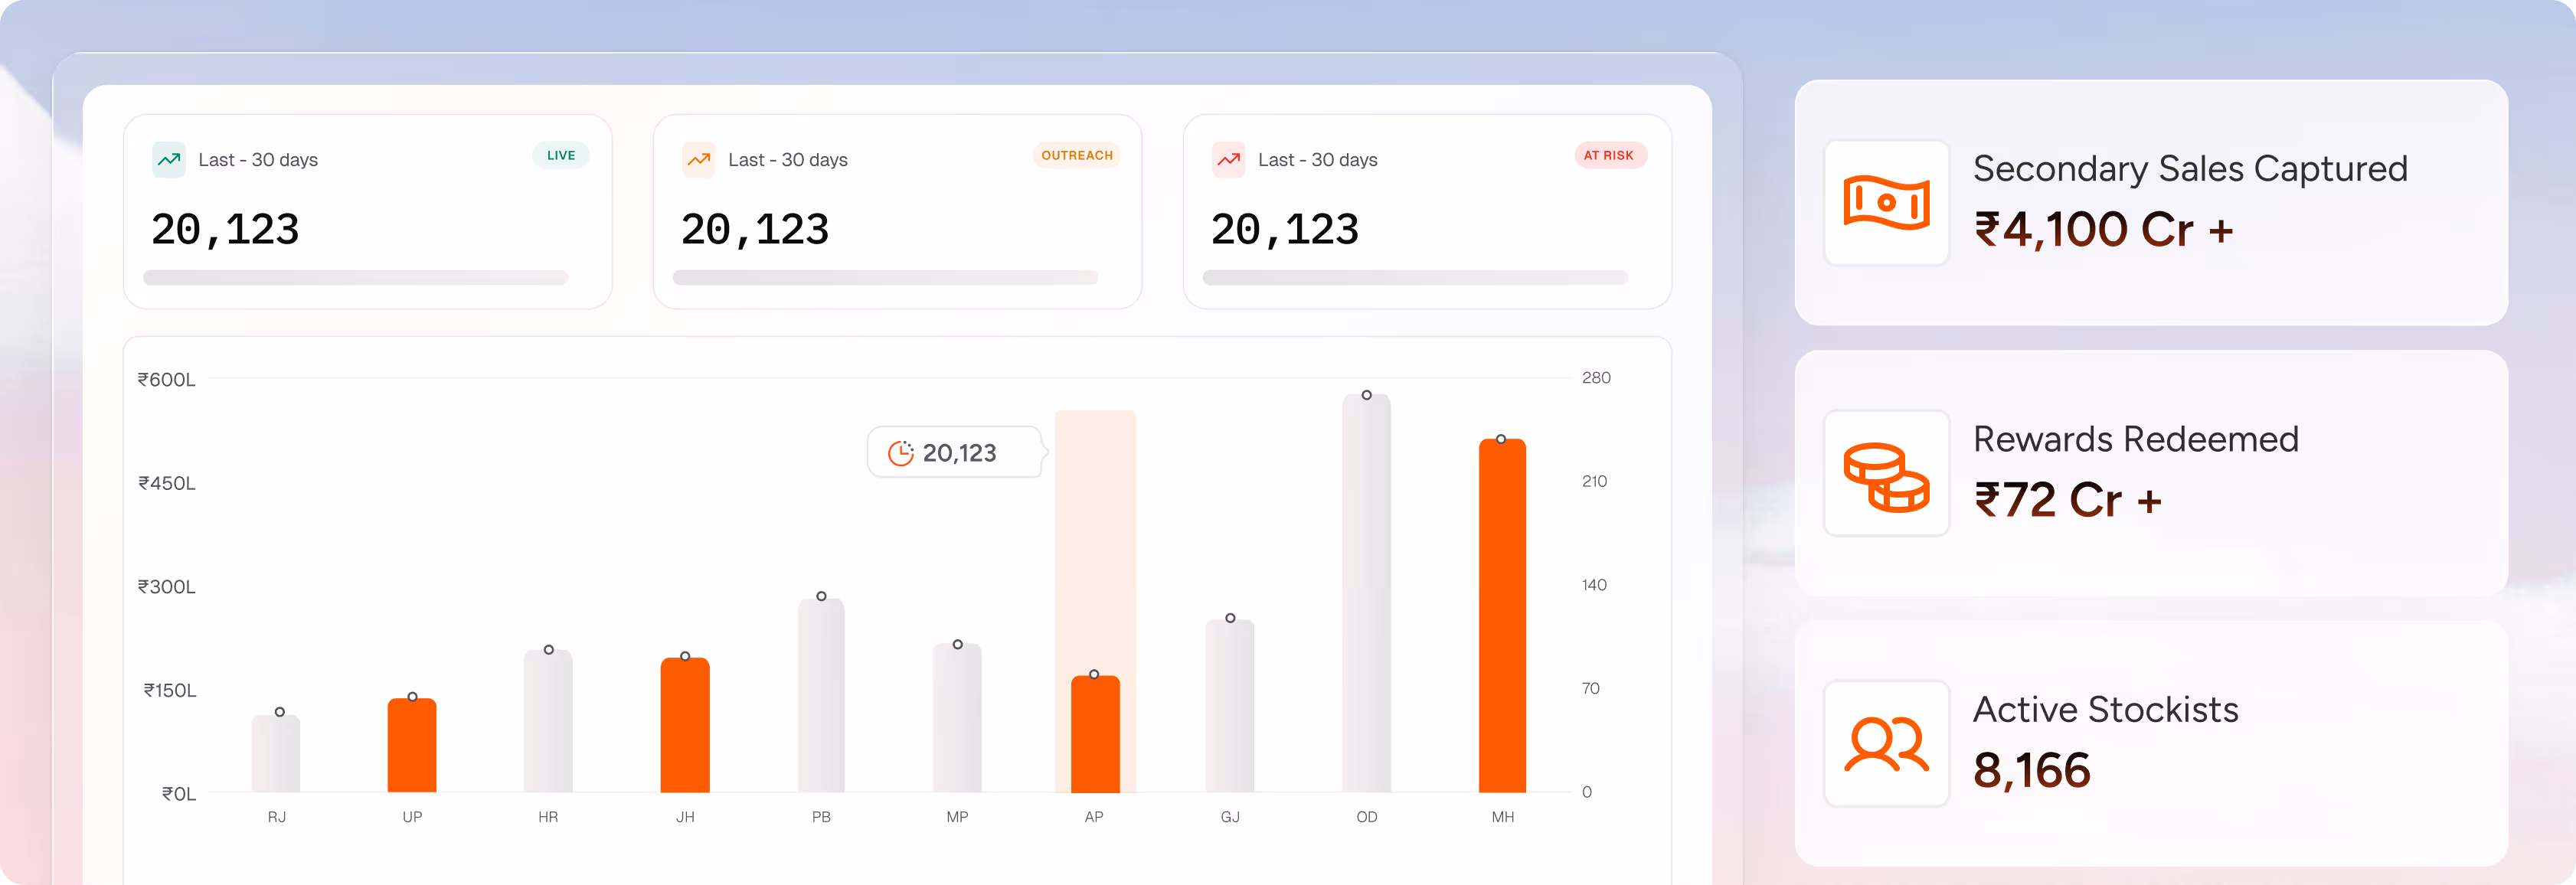Click the 210 right-axis label
Image resolution: width=2576 pixels, height=885 pixels.
point(1595,481)
